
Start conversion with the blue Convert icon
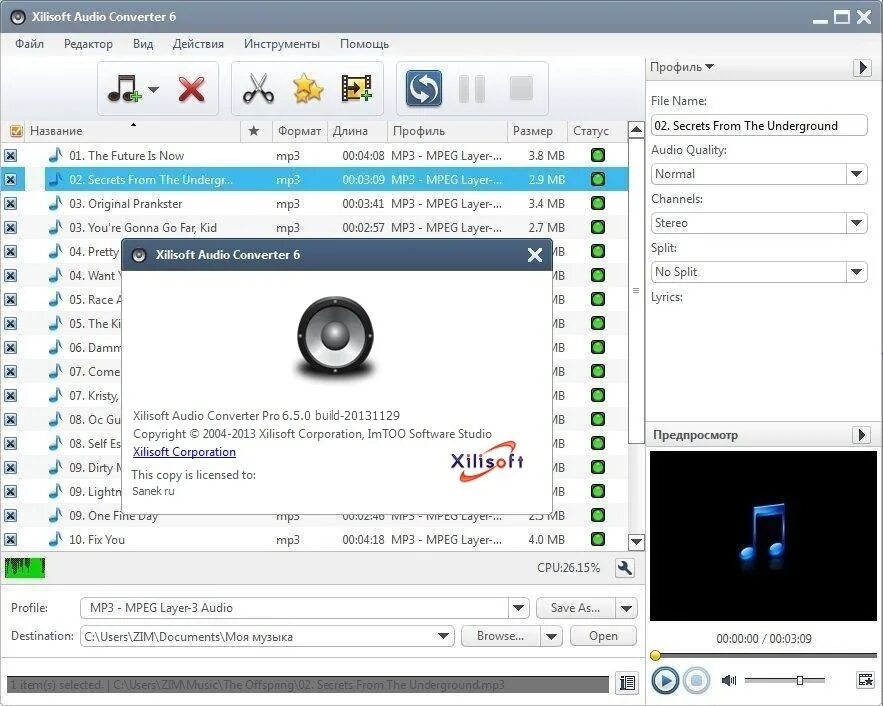coord(423,88)
